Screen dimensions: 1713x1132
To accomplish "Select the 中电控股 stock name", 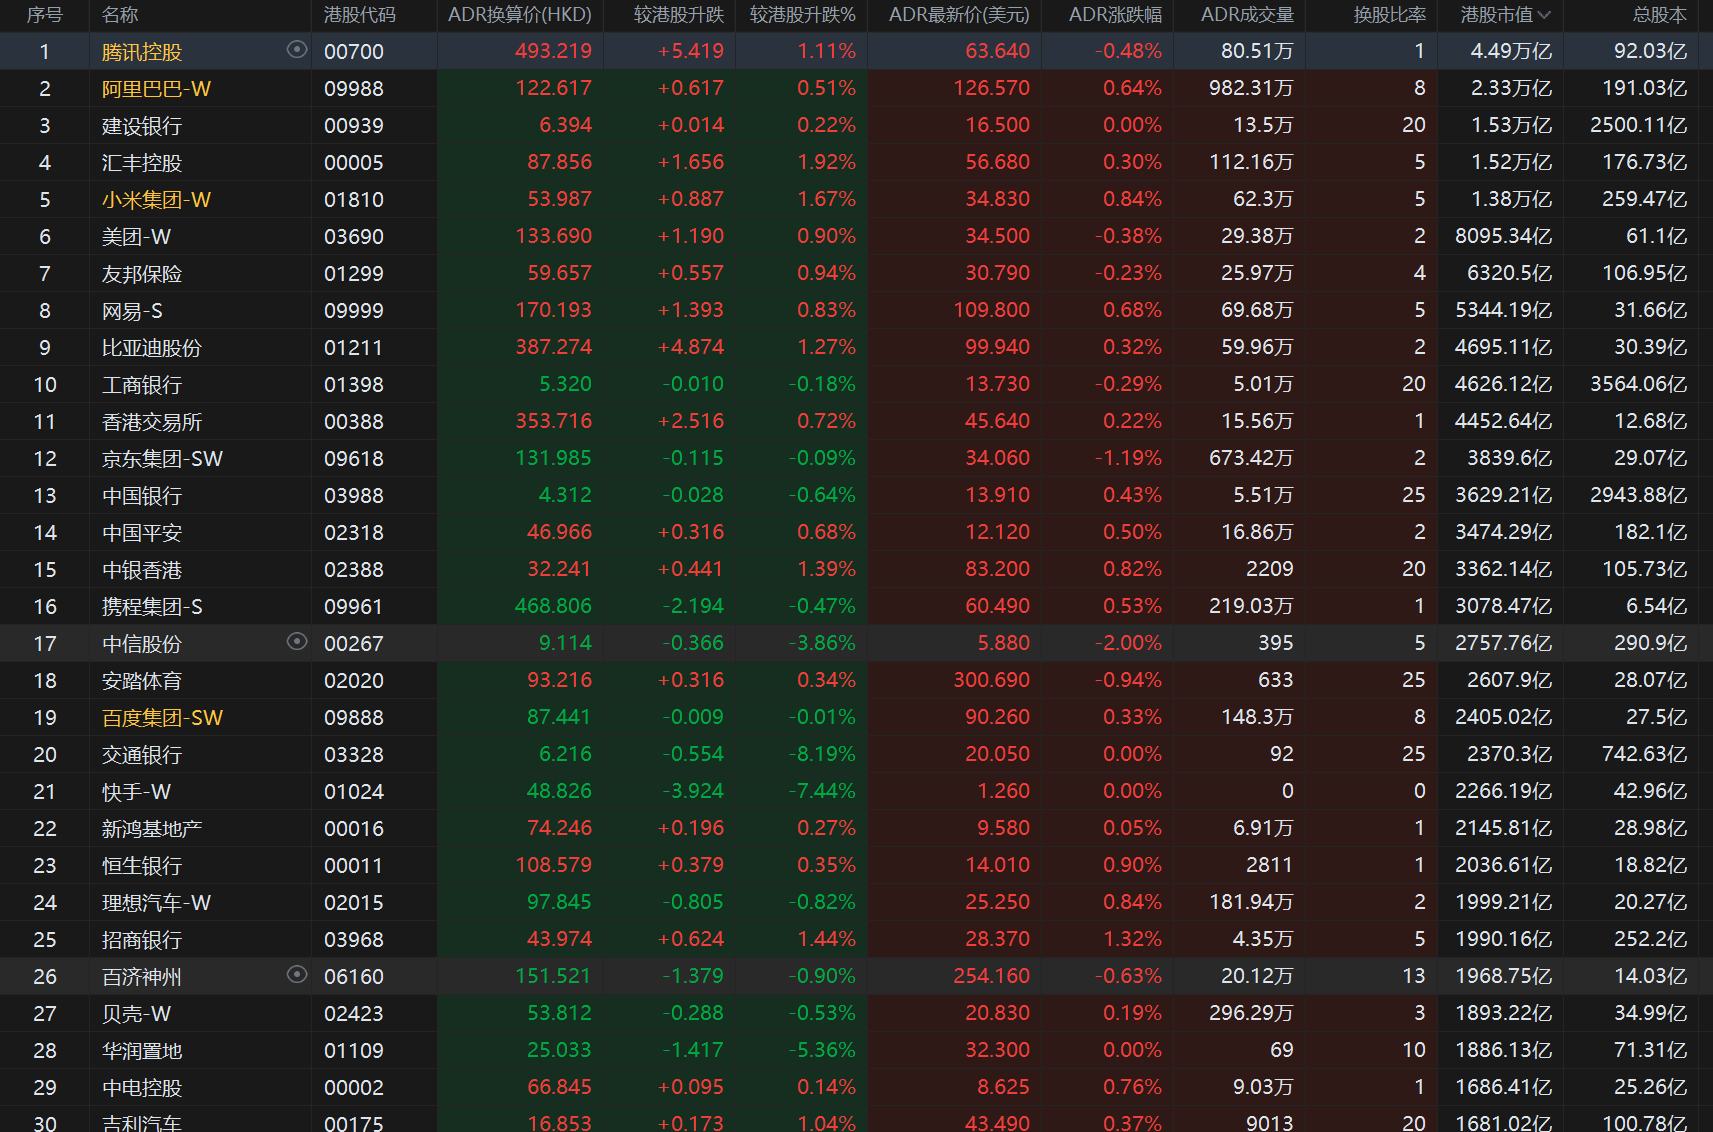I will point(142,1088).
